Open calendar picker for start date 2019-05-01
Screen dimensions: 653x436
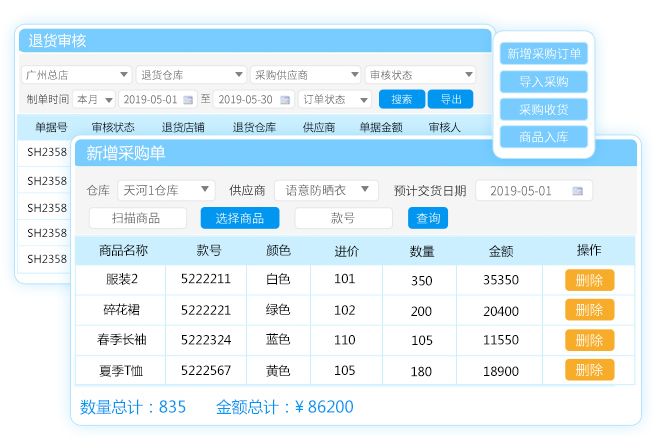[189, 100]
